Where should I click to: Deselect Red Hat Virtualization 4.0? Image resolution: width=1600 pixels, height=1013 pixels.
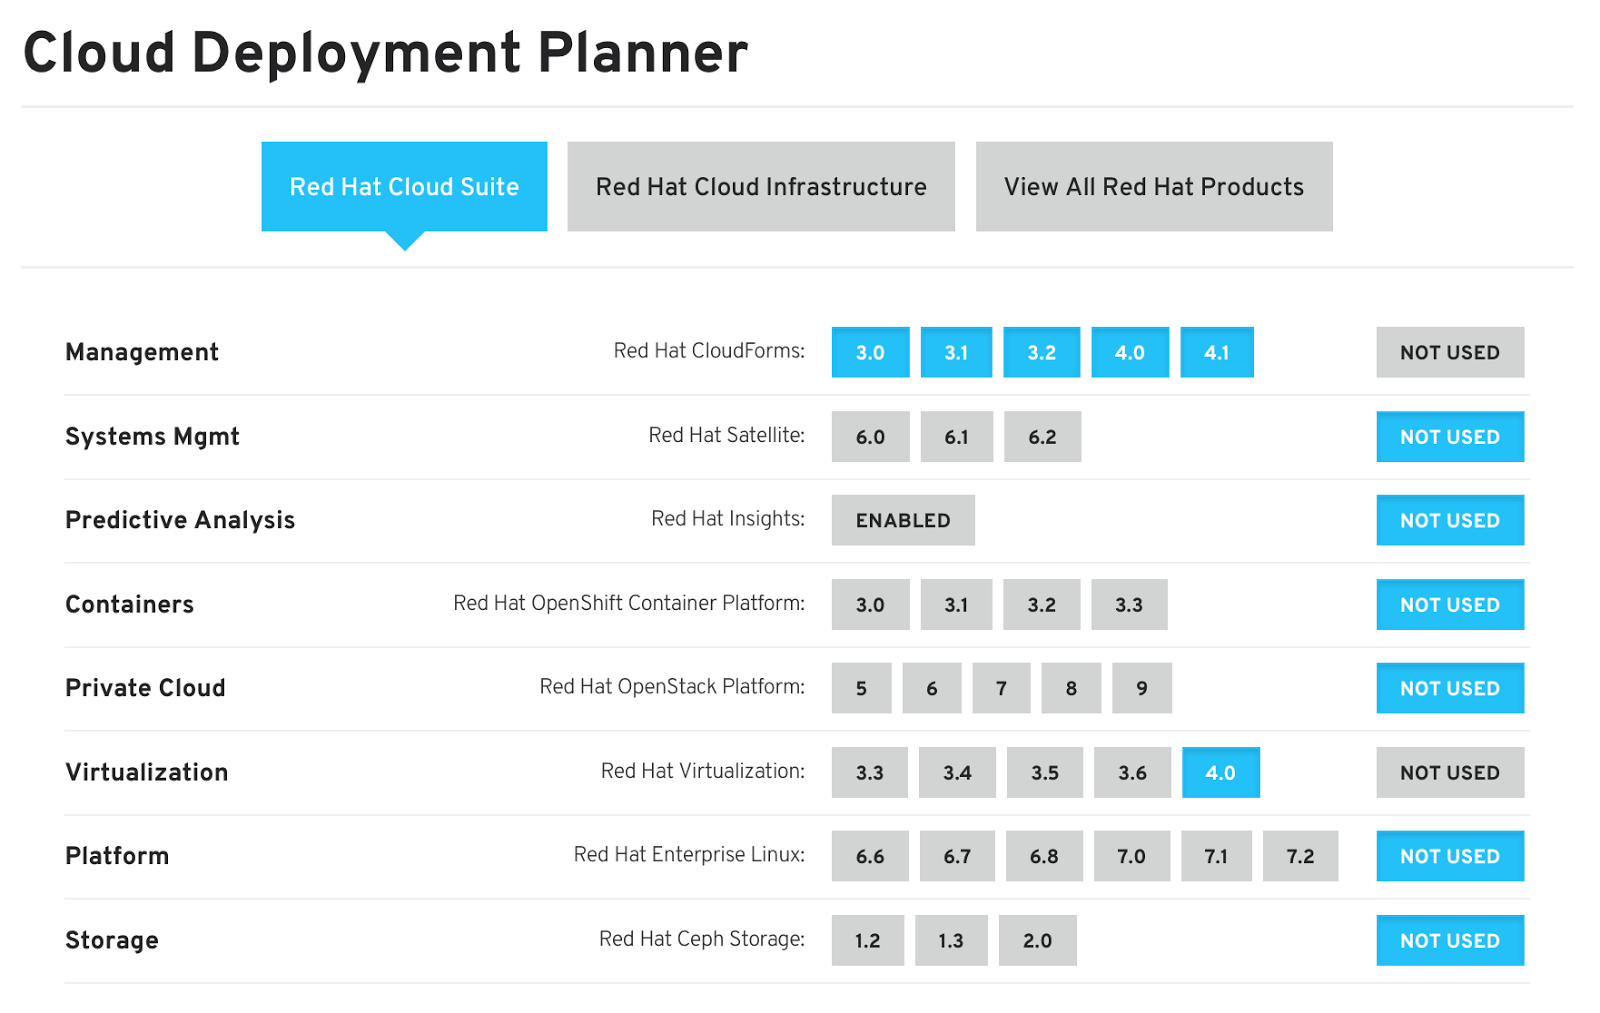[x=1220, y=772]
